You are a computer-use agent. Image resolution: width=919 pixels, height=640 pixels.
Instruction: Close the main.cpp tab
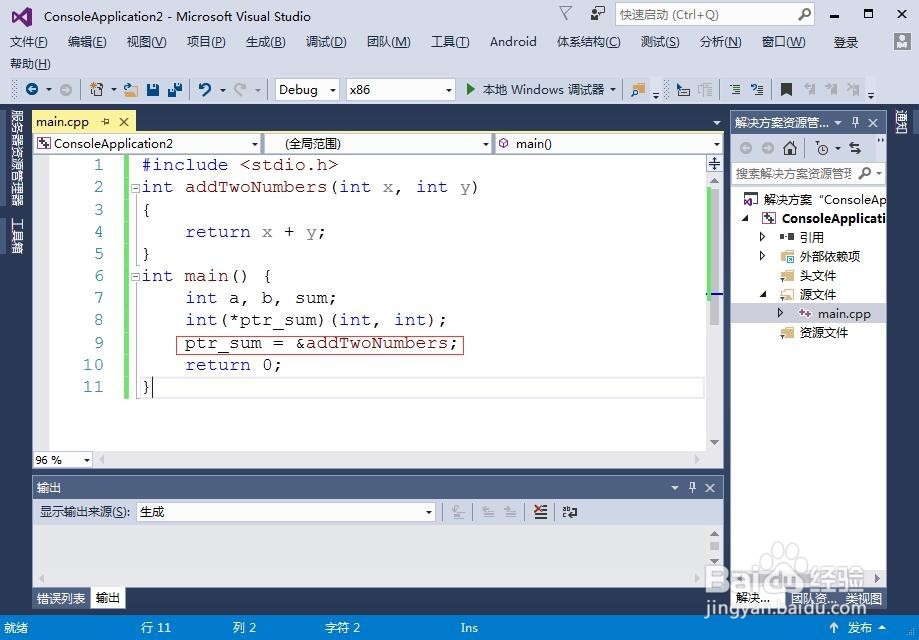click(x=124, y=122)
